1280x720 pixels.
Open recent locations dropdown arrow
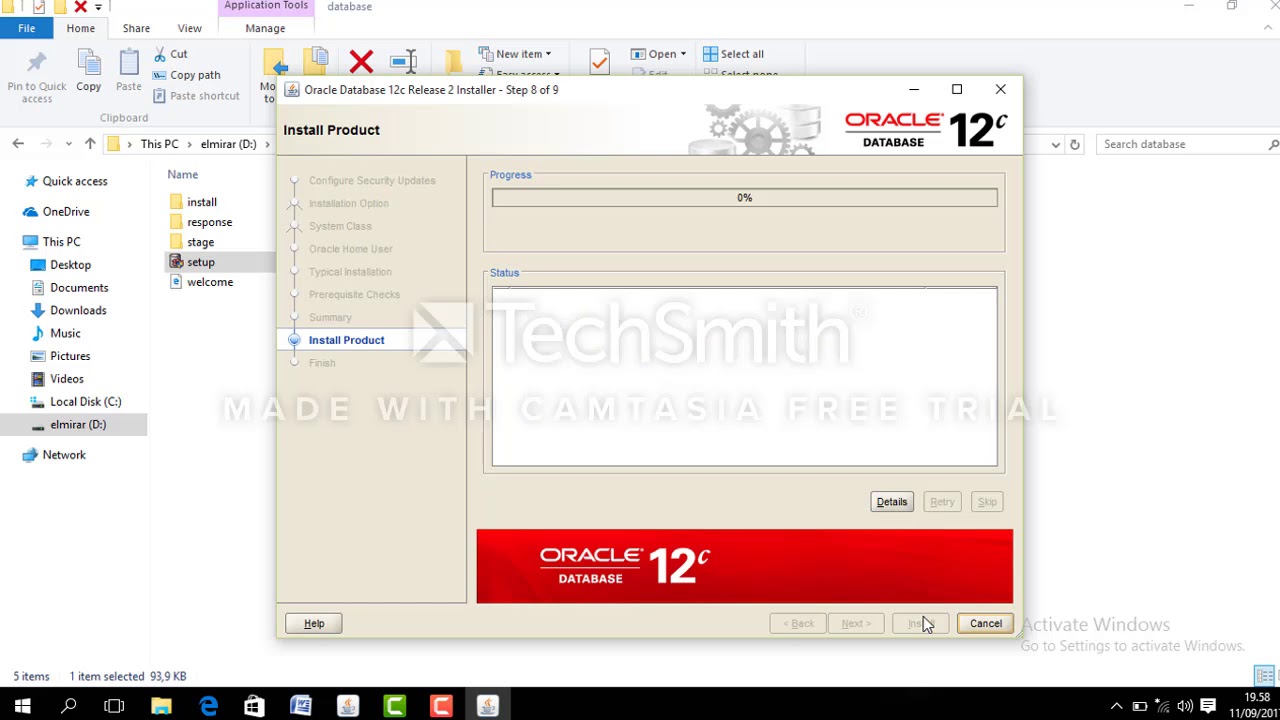(x=69, y=144)
